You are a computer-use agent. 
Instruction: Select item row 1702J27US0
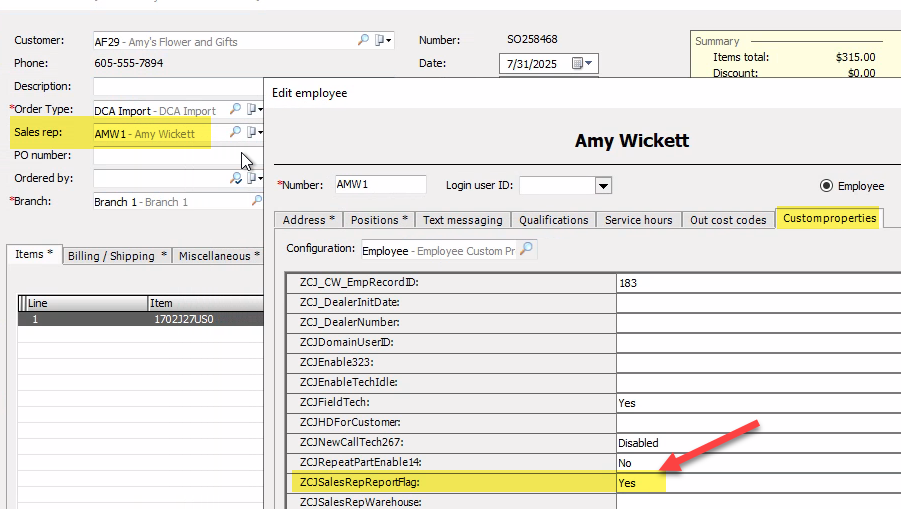(141, 319)
